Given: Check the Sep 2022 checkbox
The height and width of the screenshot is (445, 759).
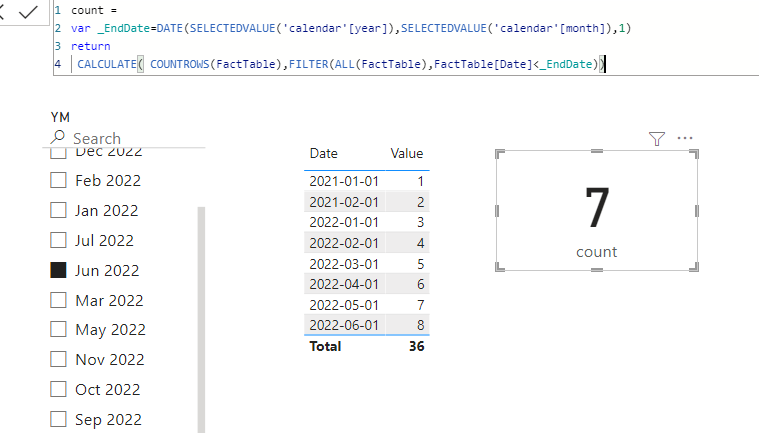Looking at the screenshot, I should coord(58,419).
